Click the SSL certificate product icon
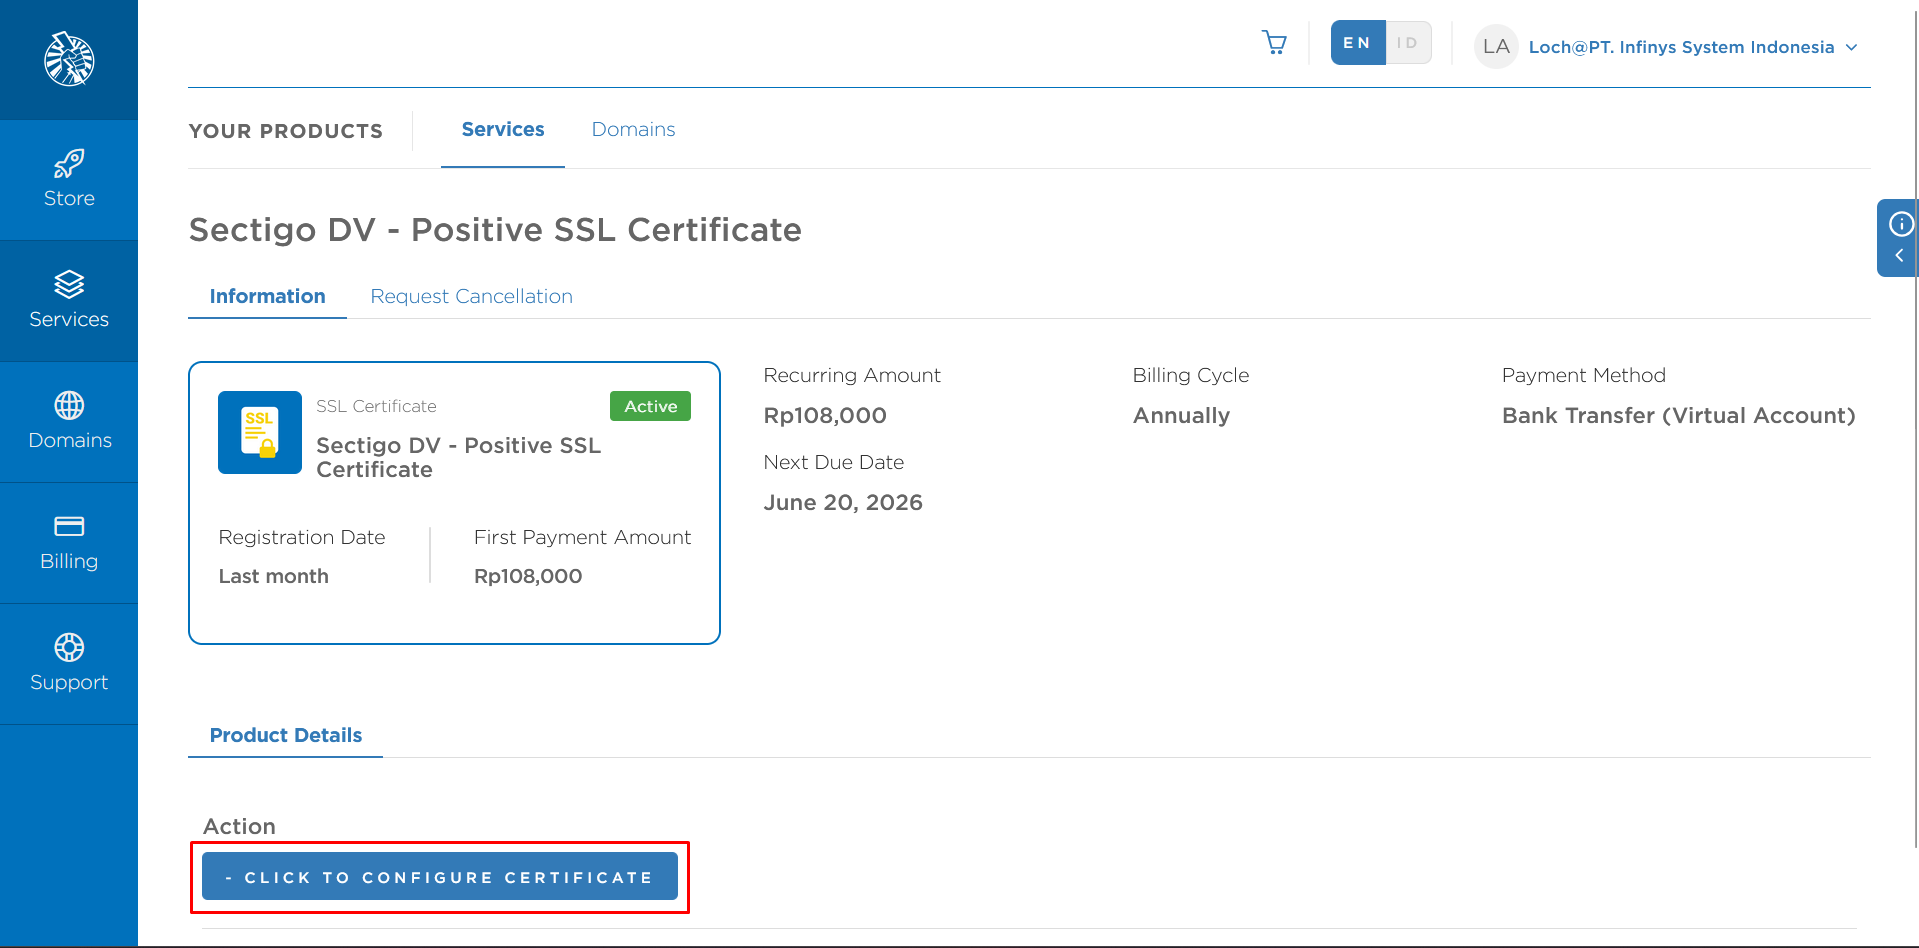1919x948 pixels. pyautogui.click(x=260, y=432)
